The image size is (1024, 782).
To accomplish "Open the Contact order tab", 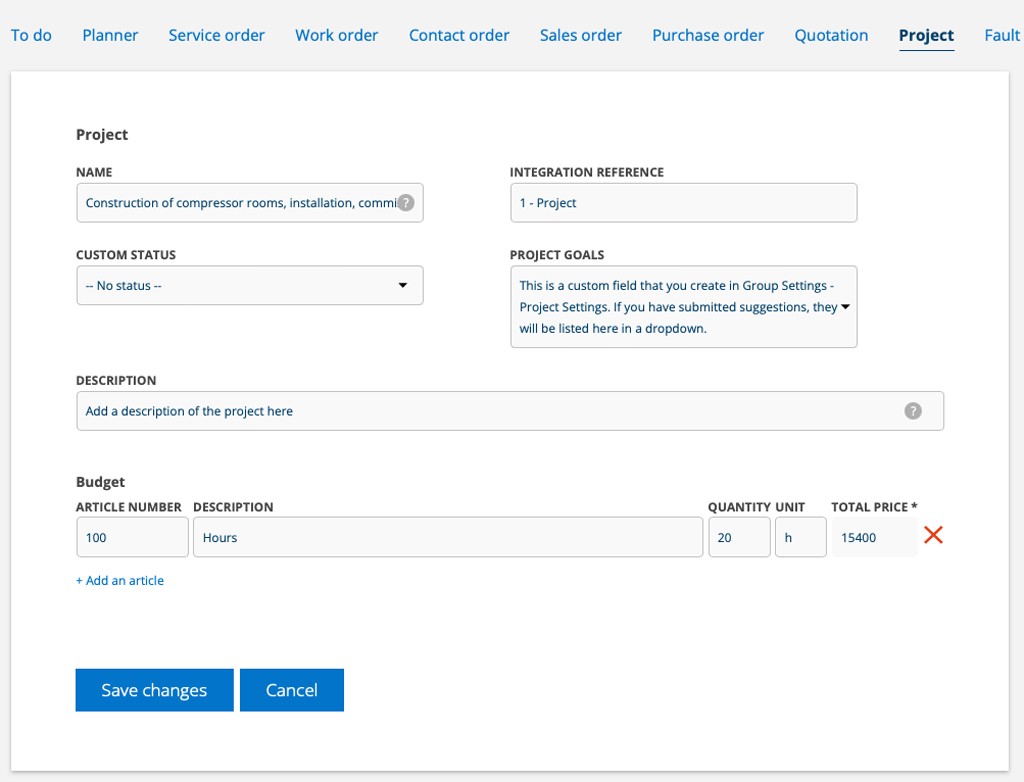I will (459, 35).
